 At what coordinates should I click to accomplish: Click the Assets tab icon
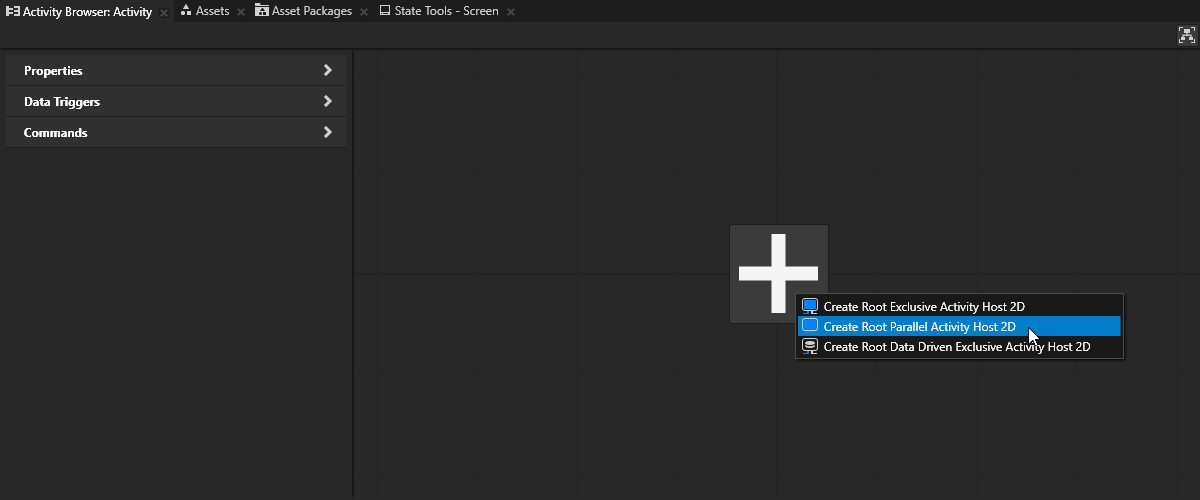click(x=186, y=11)
